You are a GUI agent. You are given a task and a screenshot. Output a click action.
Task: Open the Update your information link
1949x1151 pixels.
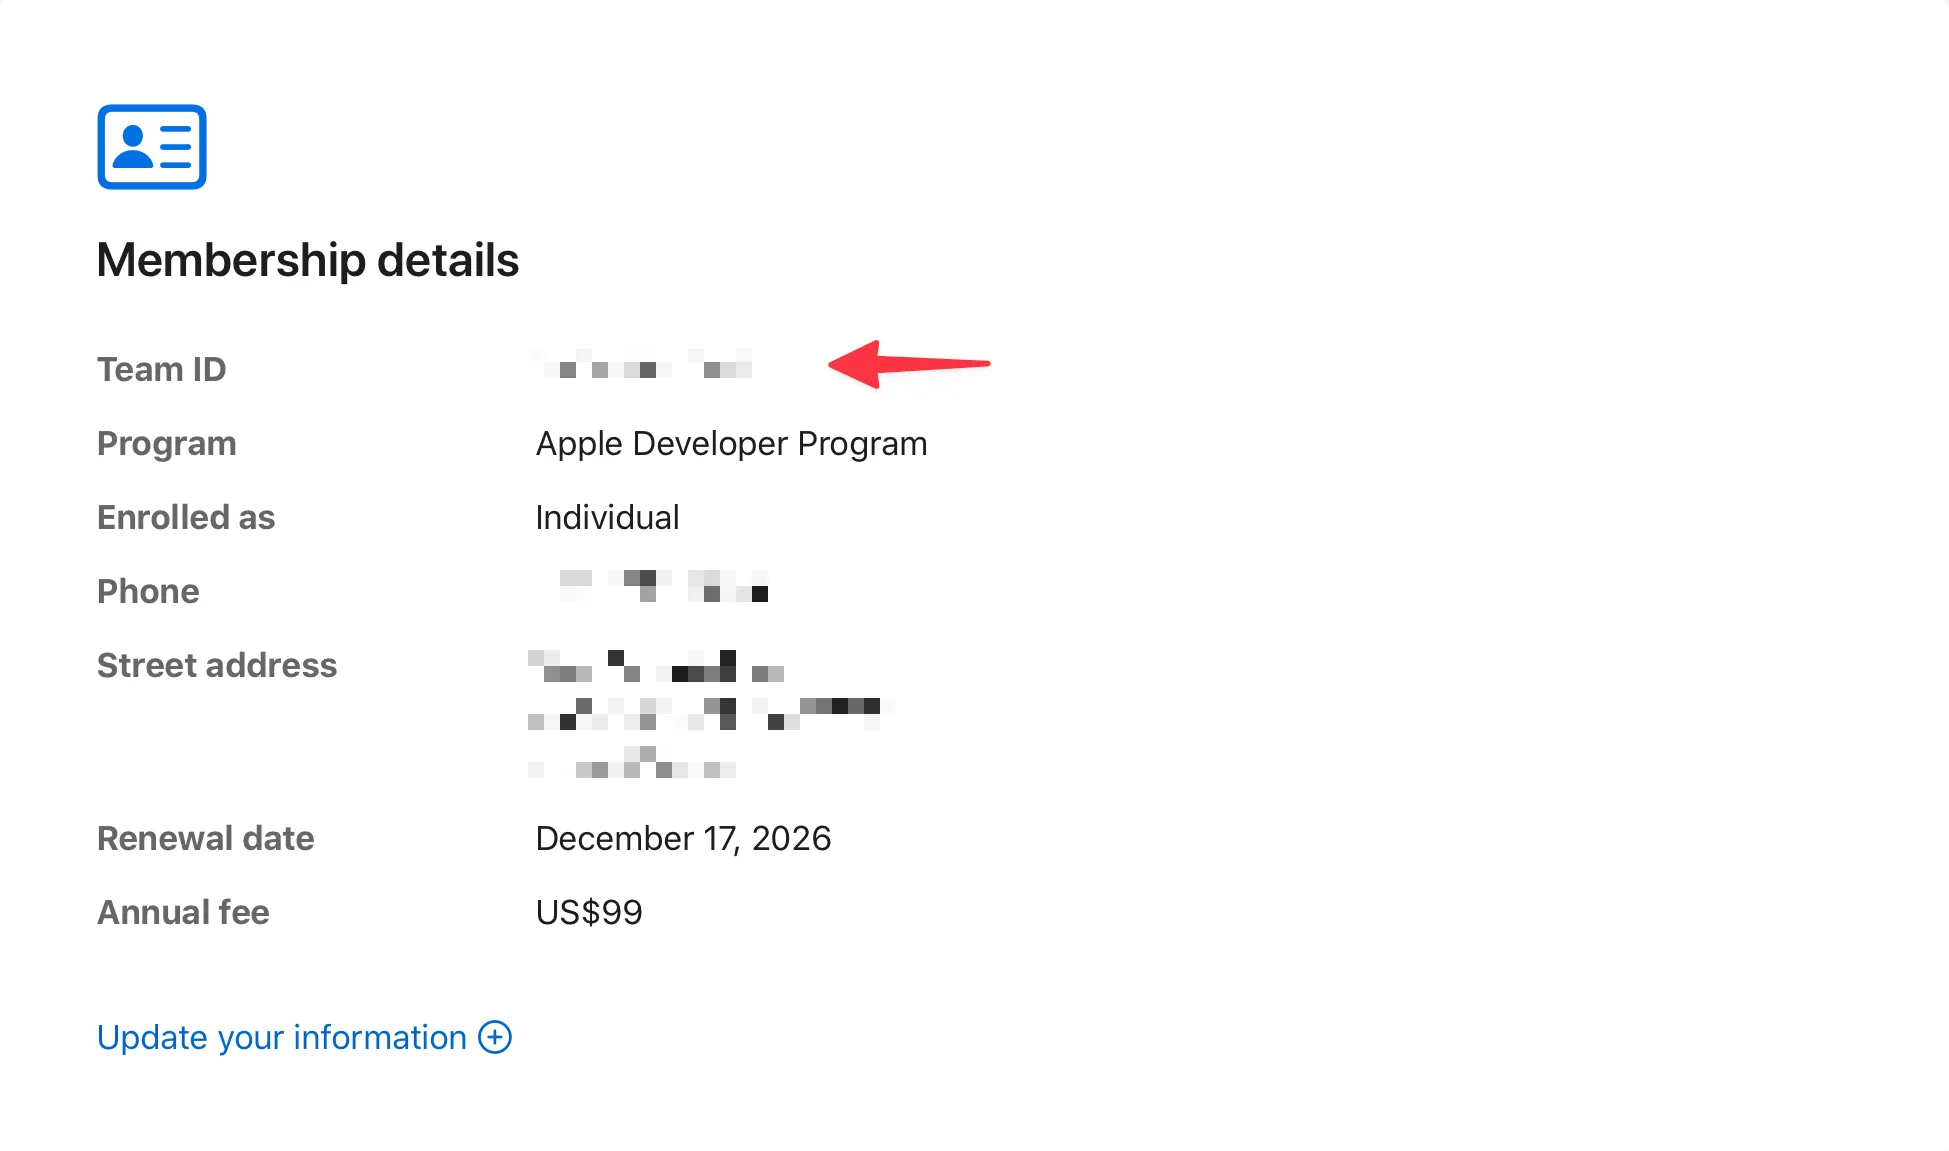[x=282, y=1037]
